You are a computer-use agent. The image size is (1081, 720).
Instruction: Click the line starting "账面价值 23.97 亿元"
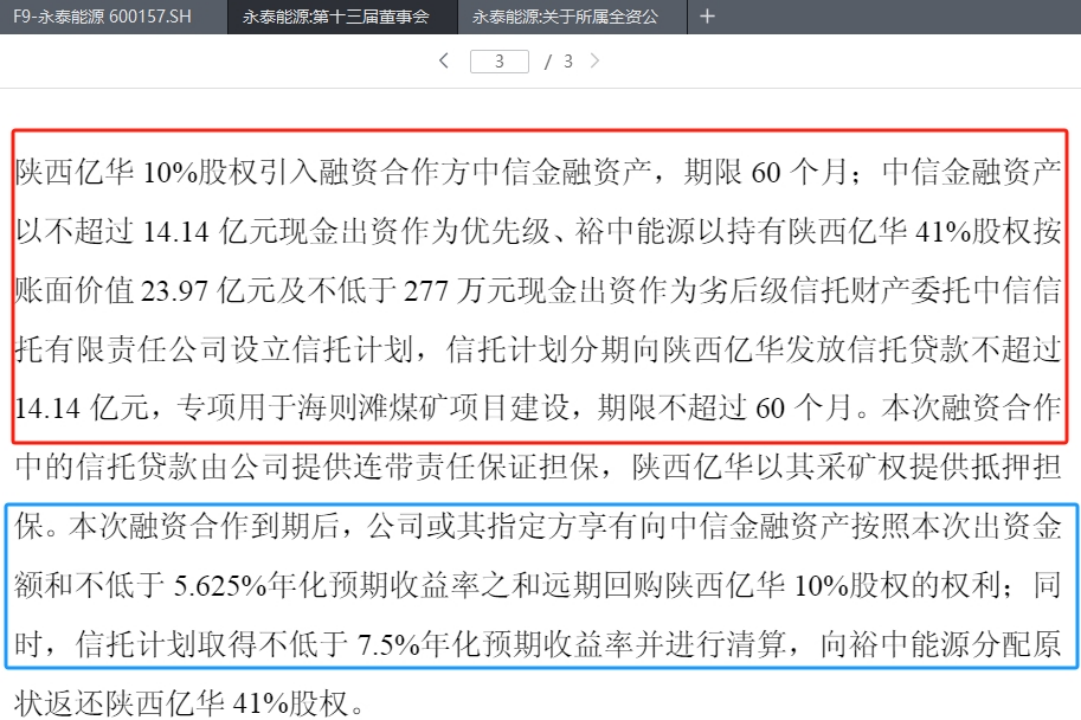pyautogui.click(x=538, y=290)
